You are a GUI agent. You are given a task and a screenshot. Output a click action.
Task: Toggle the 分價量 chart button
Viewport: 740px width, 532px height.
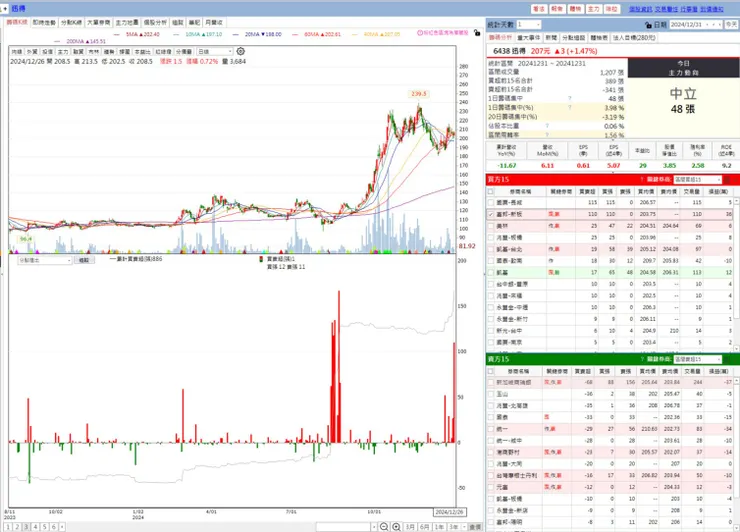tap(184, 51)
